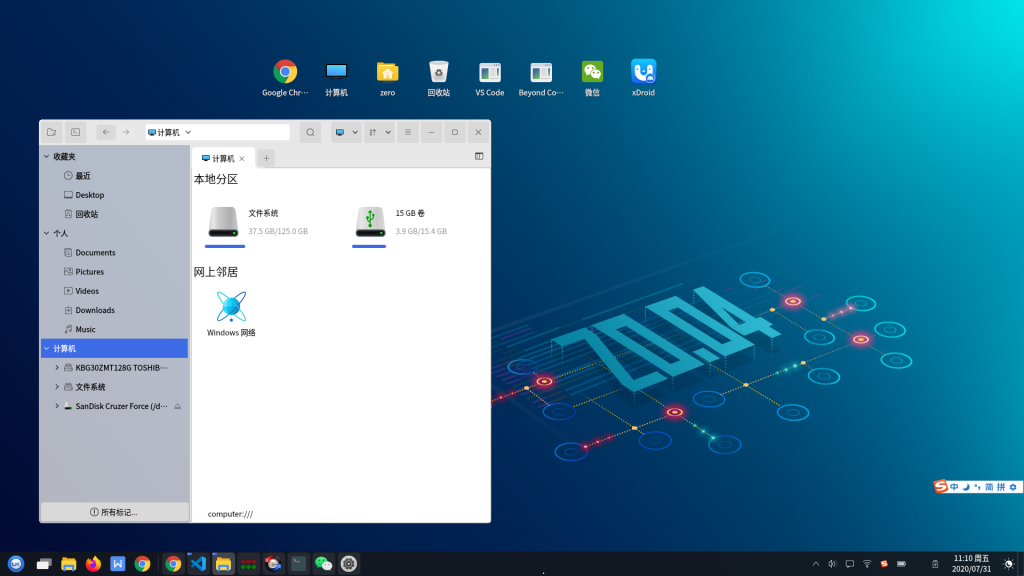This screenshot has width=1024, height=576.
Task: Collapse the 个人 sidebar section
Action: coord(46,234)
